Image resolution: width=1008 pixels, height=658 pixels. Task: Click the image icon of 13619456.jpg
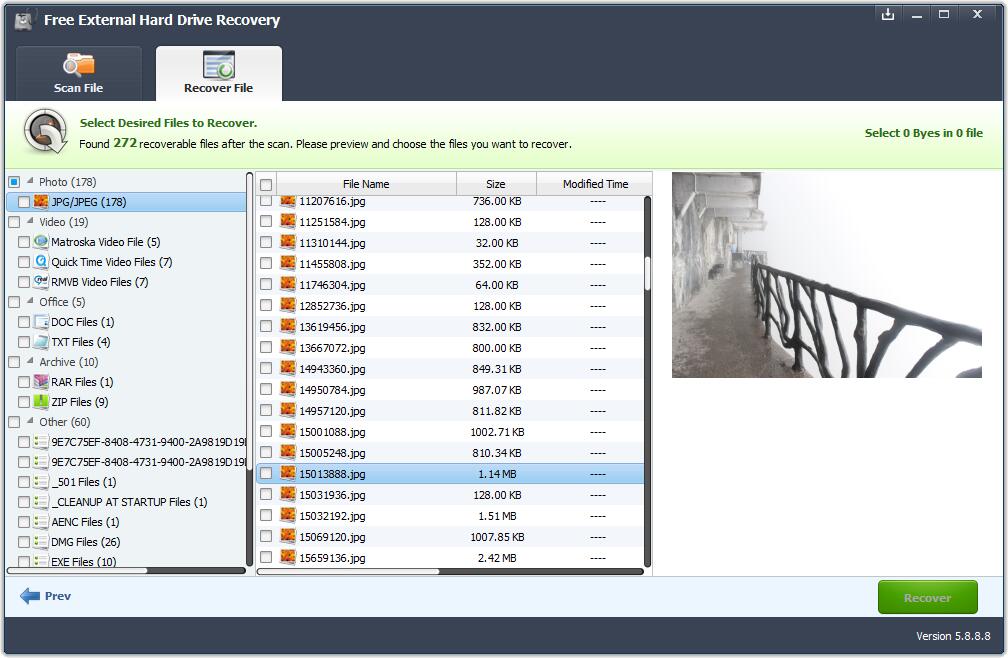tap(287, 326)
